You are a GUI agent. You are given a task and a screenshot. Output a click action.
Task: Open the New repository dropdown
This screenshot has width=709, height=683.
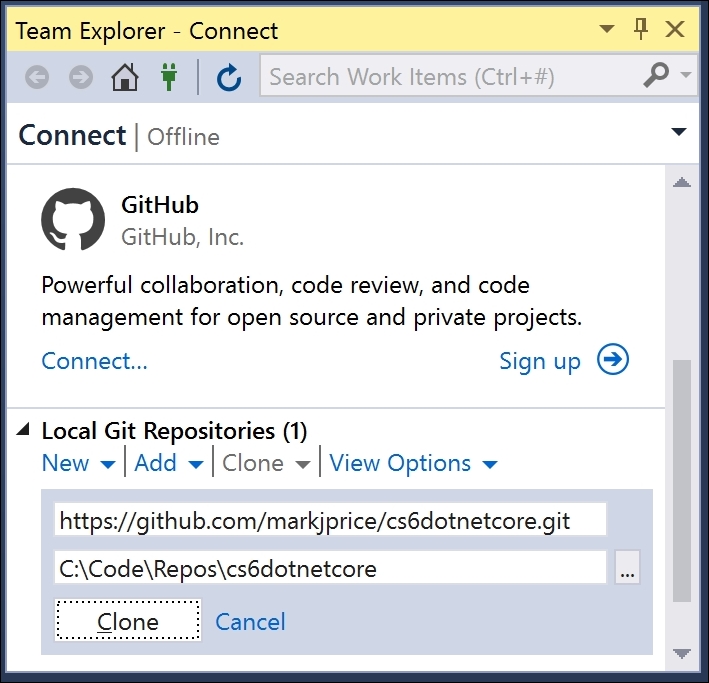coord(78,463)
